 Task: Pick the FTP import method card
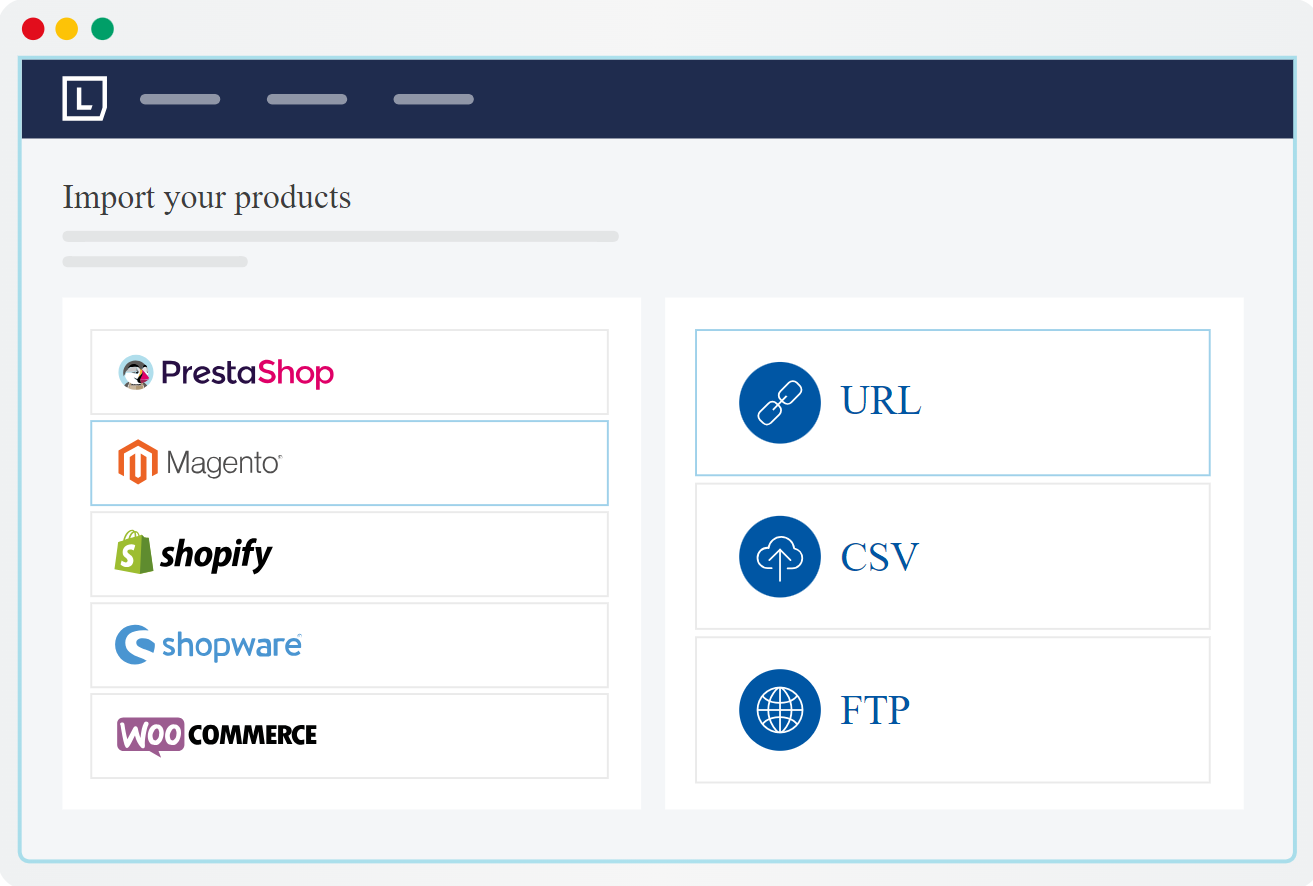click(953, 710)
